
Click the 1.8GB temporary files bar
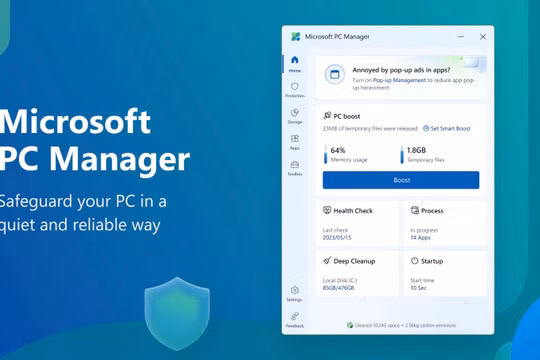(x=402, y=154)
